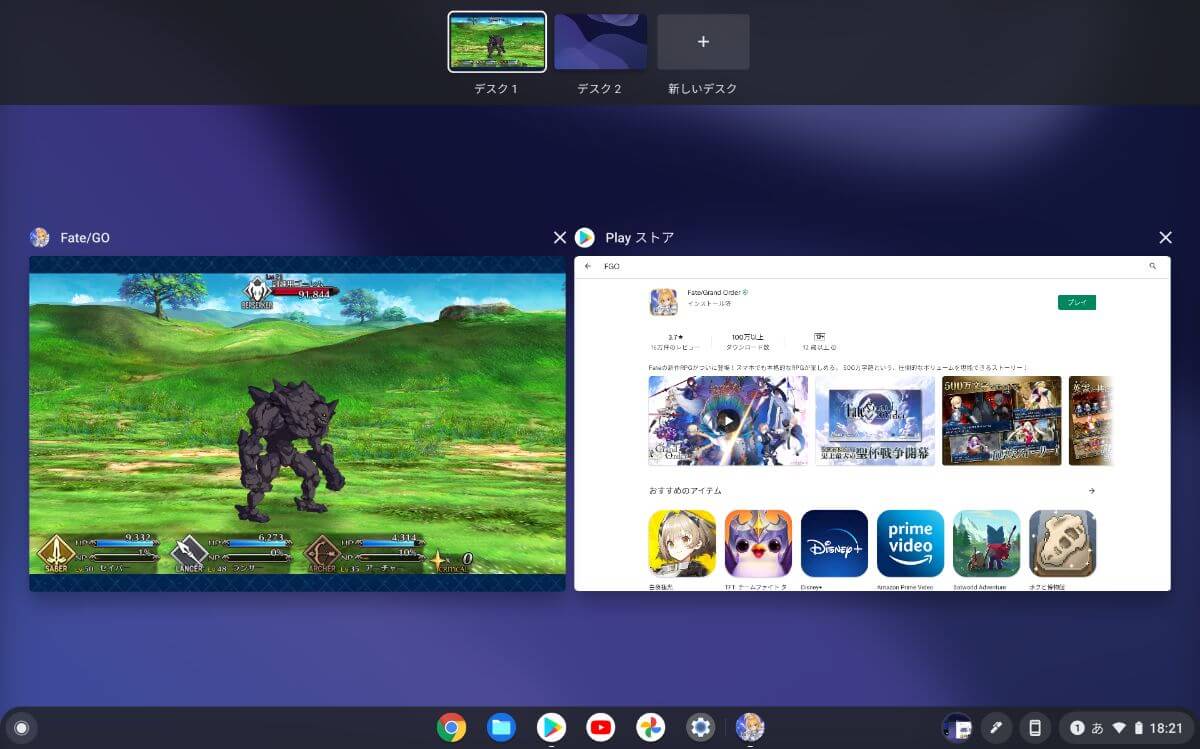1200x749 pixels.
Task: Click the golem enemy in Fate/GO
Action: point(290,449)
